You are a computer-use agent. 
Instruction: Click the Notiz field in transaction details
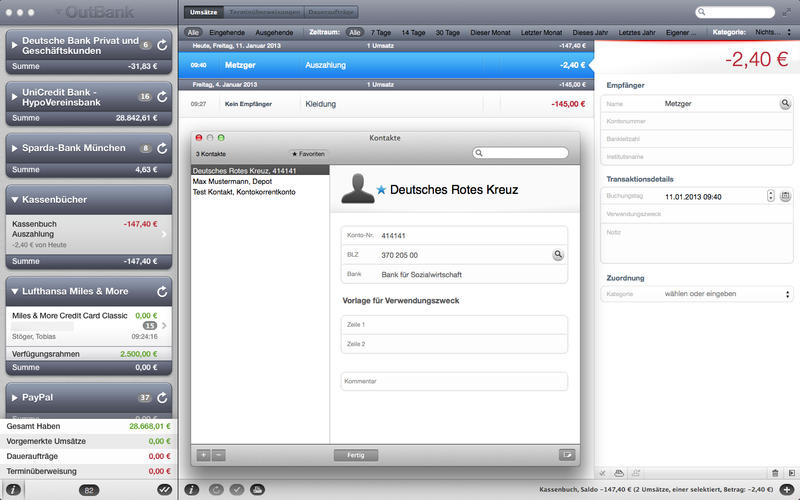click(x=697, y=242)
